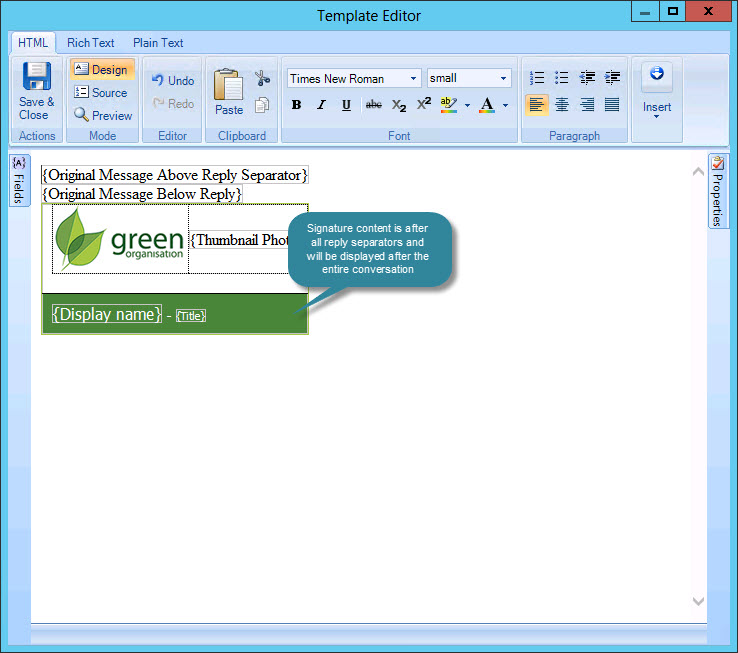The height and width of the screenshot is (653, 738).
Task: Increase paragraph indent
Action: 612,78
